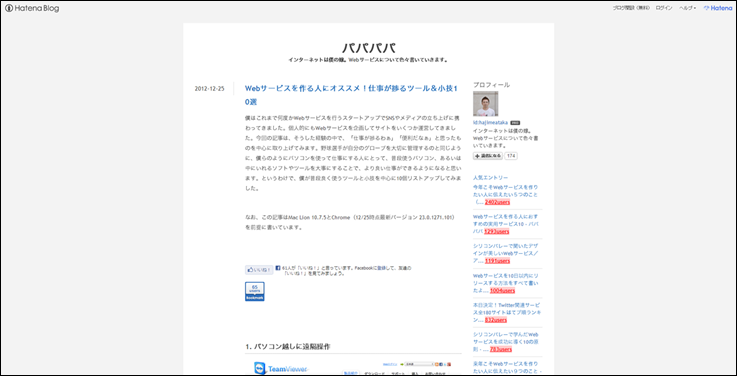Open entry 来年こそWebサービスを作りたい人に伝えたい9つのこと
This screenshot has width=737, height=376.
(x=507, y=368)
